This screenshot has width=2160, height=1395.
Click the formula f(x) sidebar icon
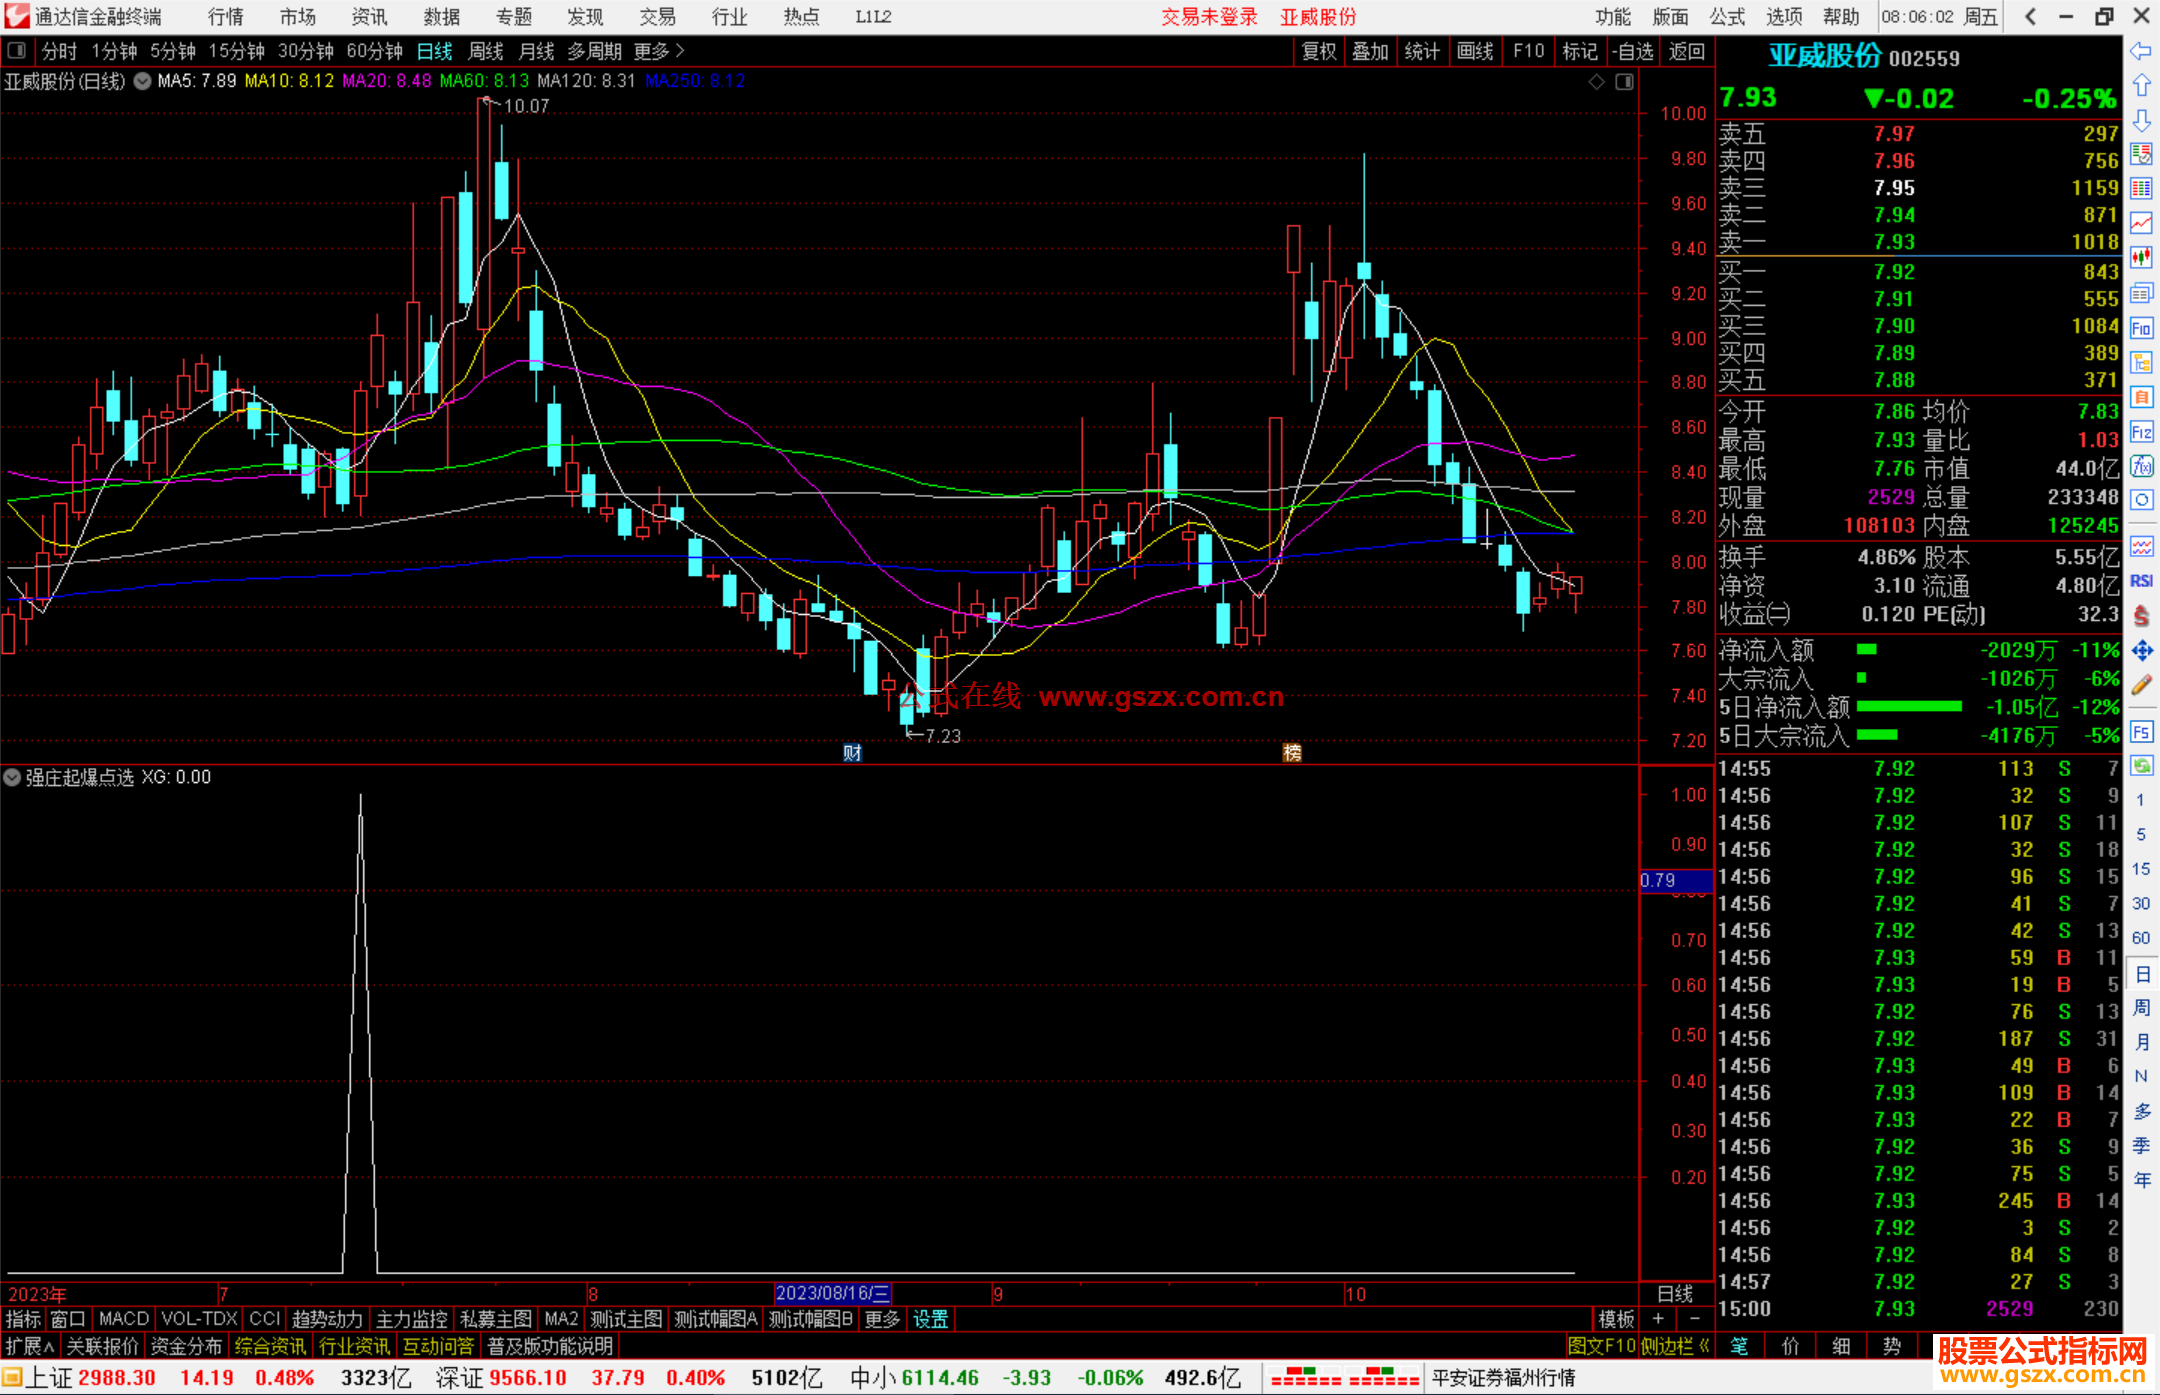(x=2141, y=466)
